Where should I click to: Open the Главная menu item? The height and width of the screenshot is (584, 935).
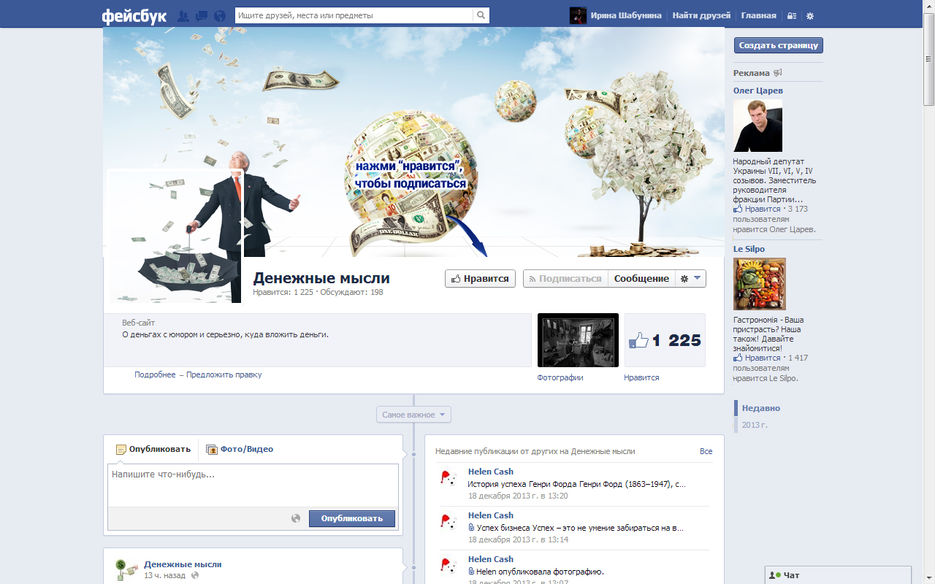point(758,16)
